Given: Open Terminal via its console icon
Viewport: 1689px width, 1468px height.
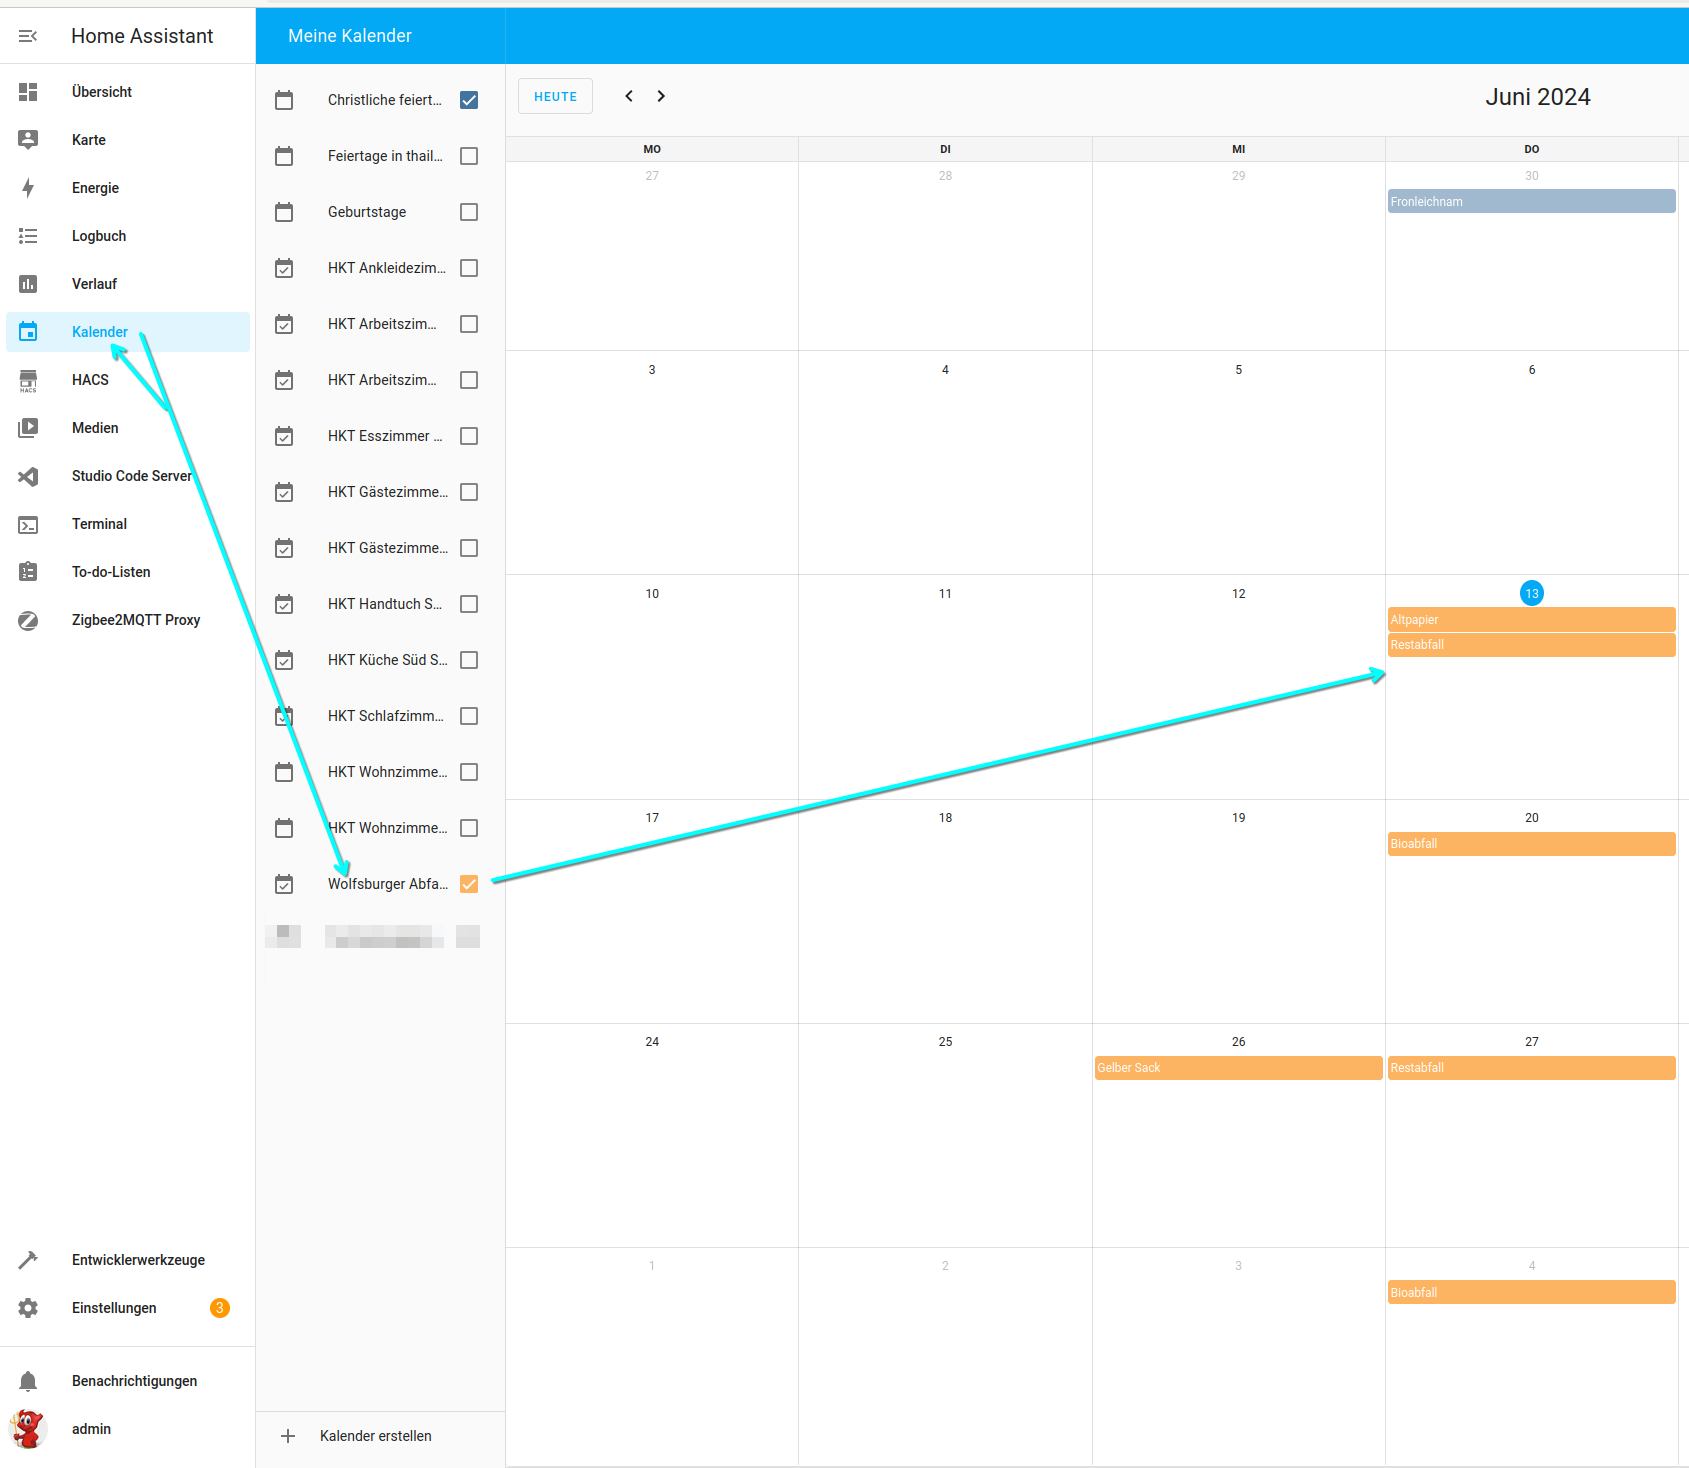Looking at the screenshot, I should point(28,524).
